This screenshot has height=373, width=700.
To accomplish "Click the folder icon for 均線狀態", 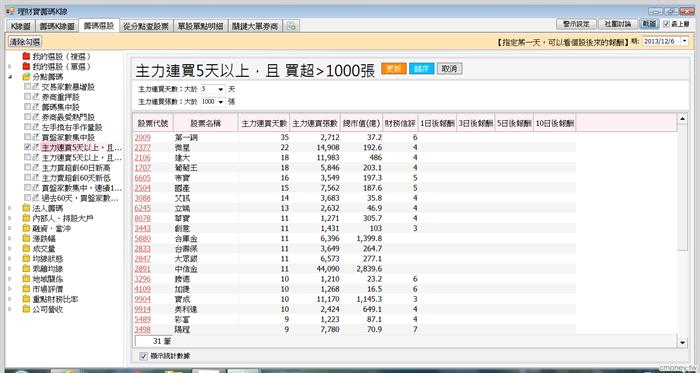I will click(x=26, y=258).
